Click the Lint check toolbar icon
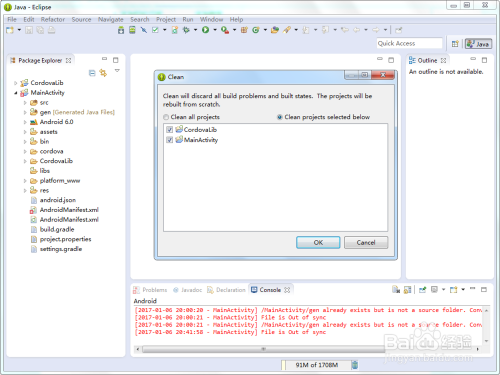500x375 pixels. click(x=155, y=30)
